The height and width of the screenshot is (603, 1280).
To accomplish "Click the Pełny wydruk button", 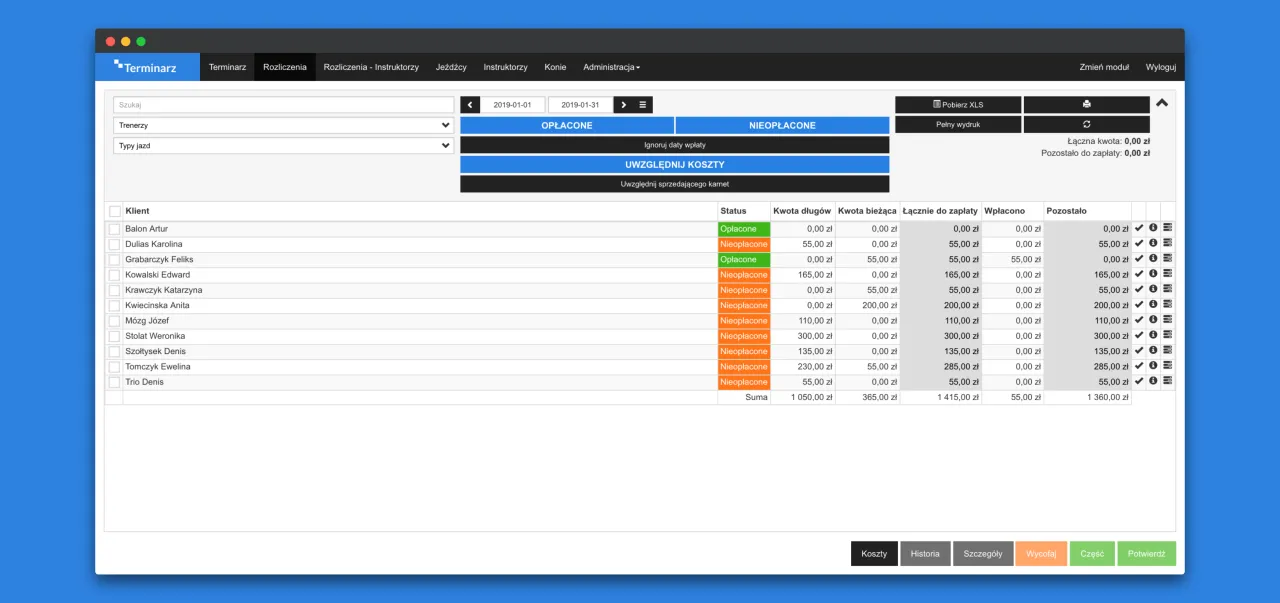I will (x=957, y=124).
